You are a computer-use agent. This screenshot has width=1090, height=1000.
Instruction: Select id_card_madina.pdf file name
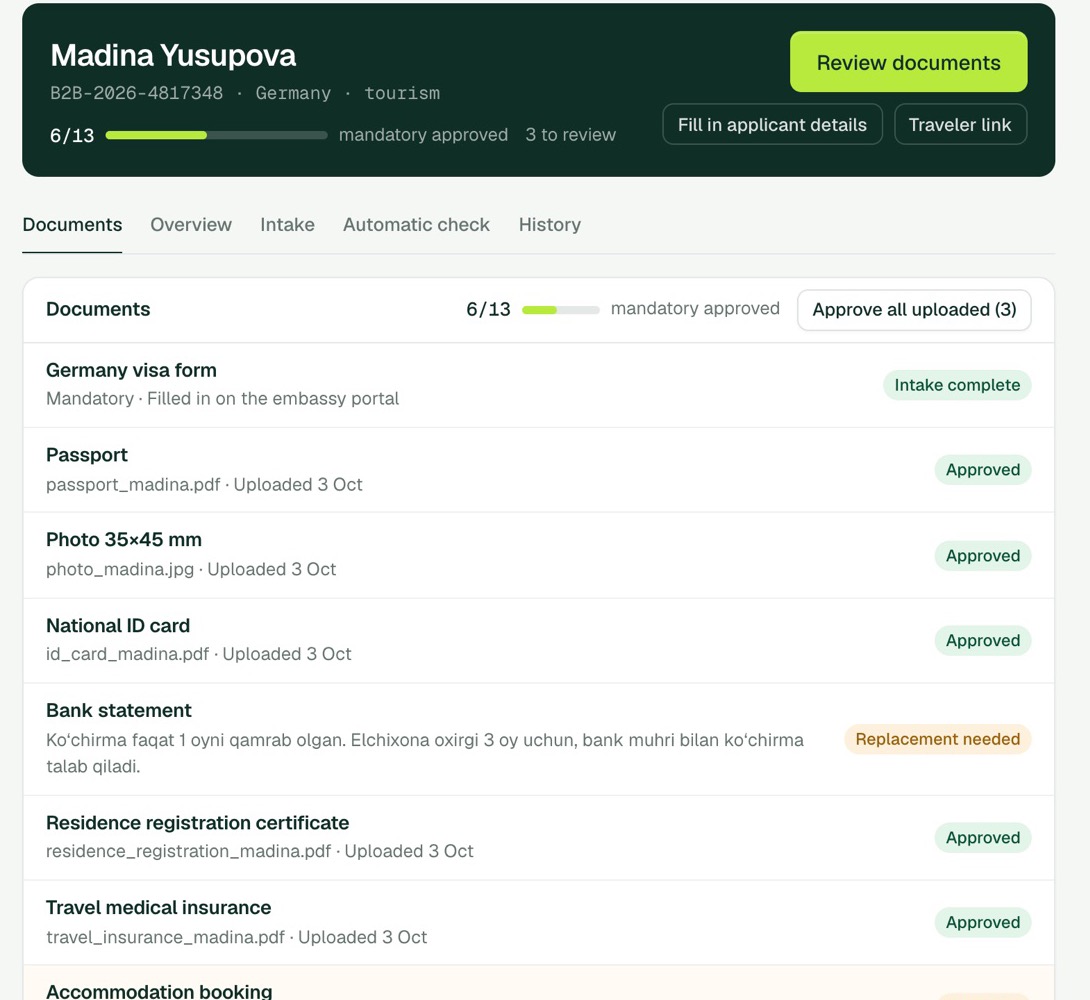point(127,654)
